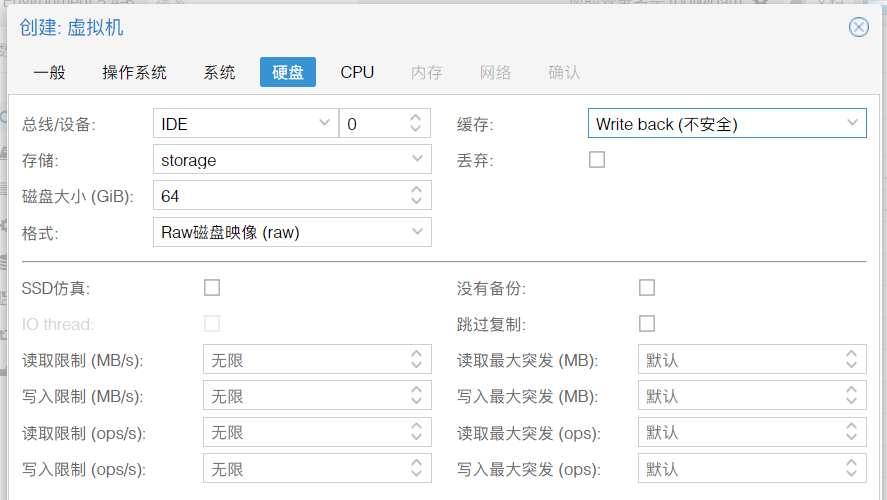887x500 pixels.
Task: Toggle the SSD仿真 checkbox
Action: pos(212,288)
